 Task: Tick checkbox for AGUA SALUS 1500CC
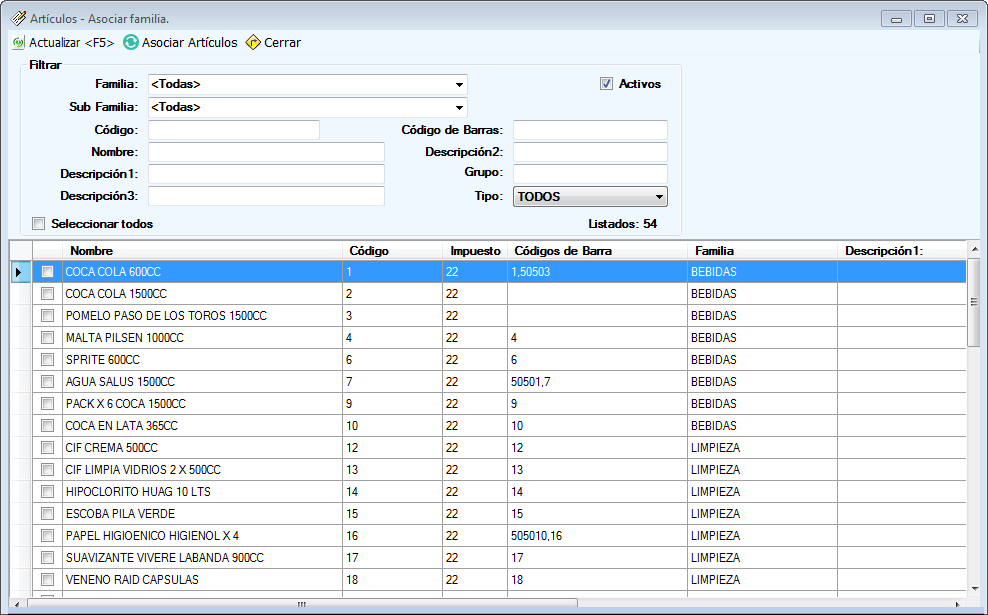(47, 382)
